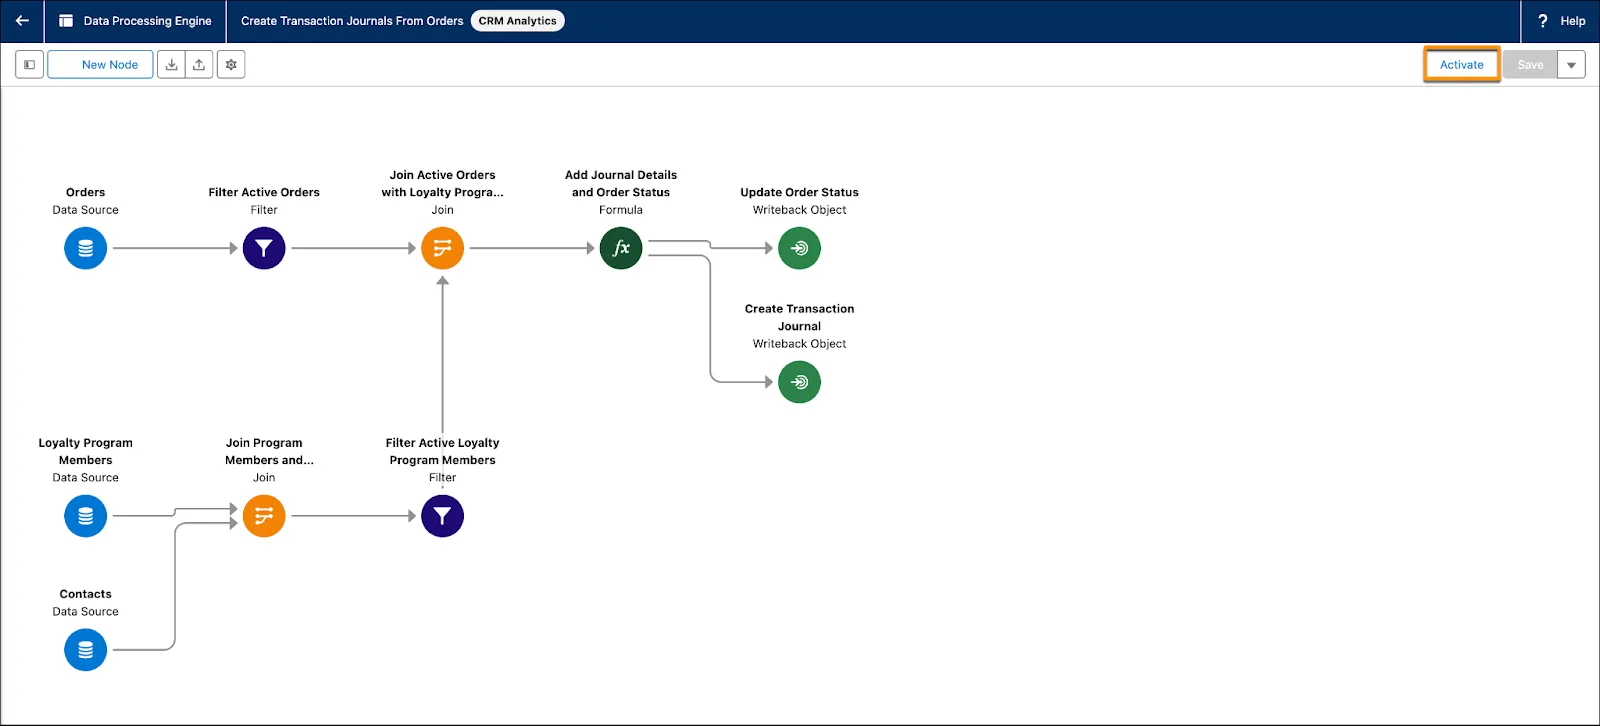Click the Orders node label

[86, 192]
